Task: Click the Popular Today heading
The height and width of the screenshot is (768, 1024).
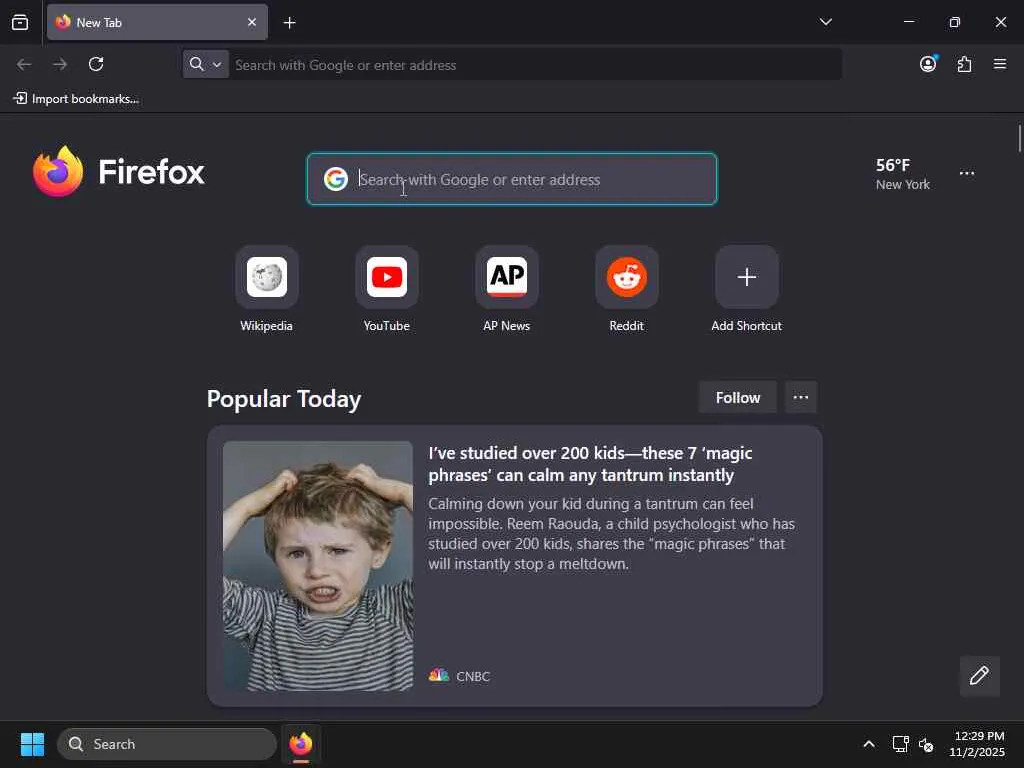Action: point(283,399)
